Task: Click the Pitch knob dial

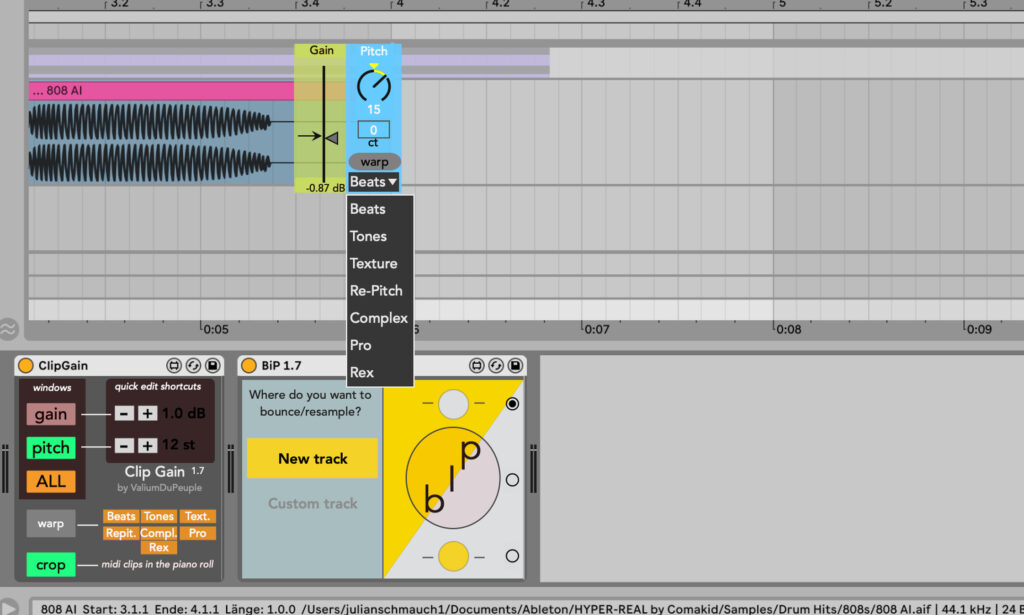Action: [x=374, y=86]
